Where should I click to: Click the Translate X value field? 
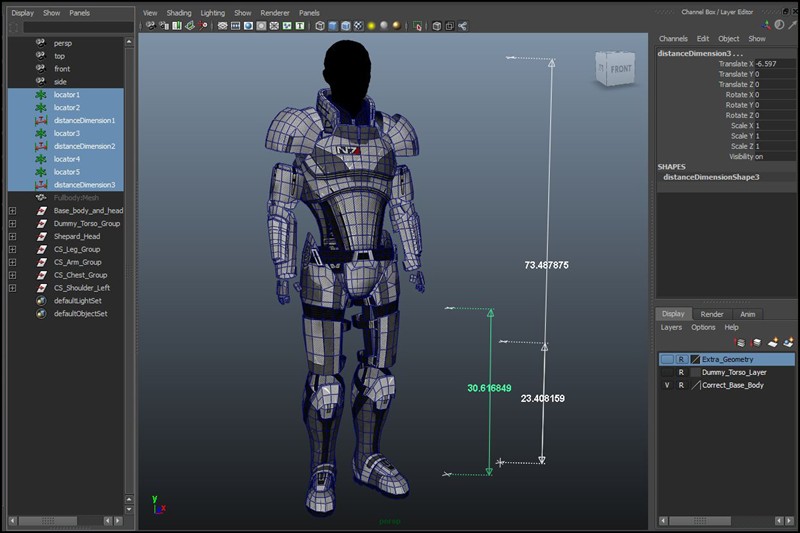[x=768, y=64]
